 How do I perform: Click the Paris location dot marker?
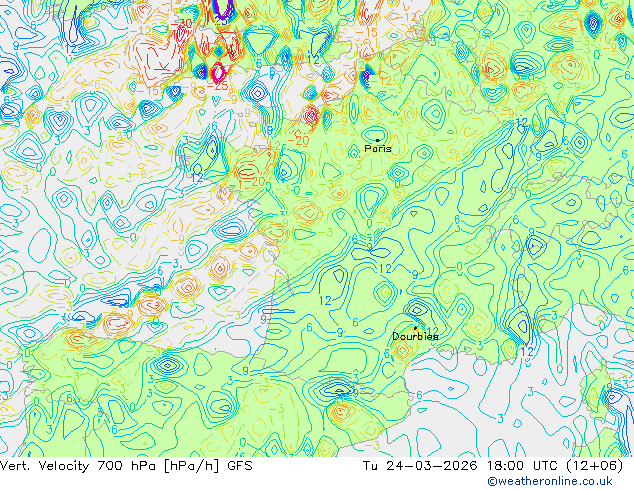coord(378,140)
